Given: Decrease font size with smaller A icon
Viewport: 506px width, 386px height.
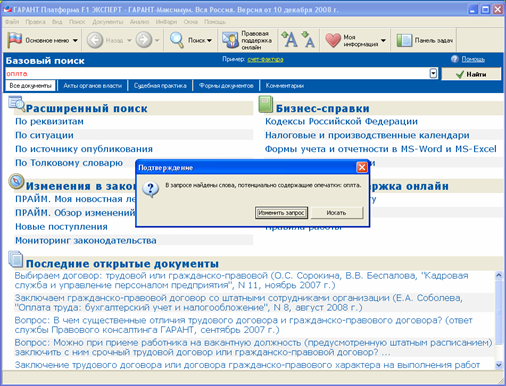Looking at the screenshot, I should point(308,39).
